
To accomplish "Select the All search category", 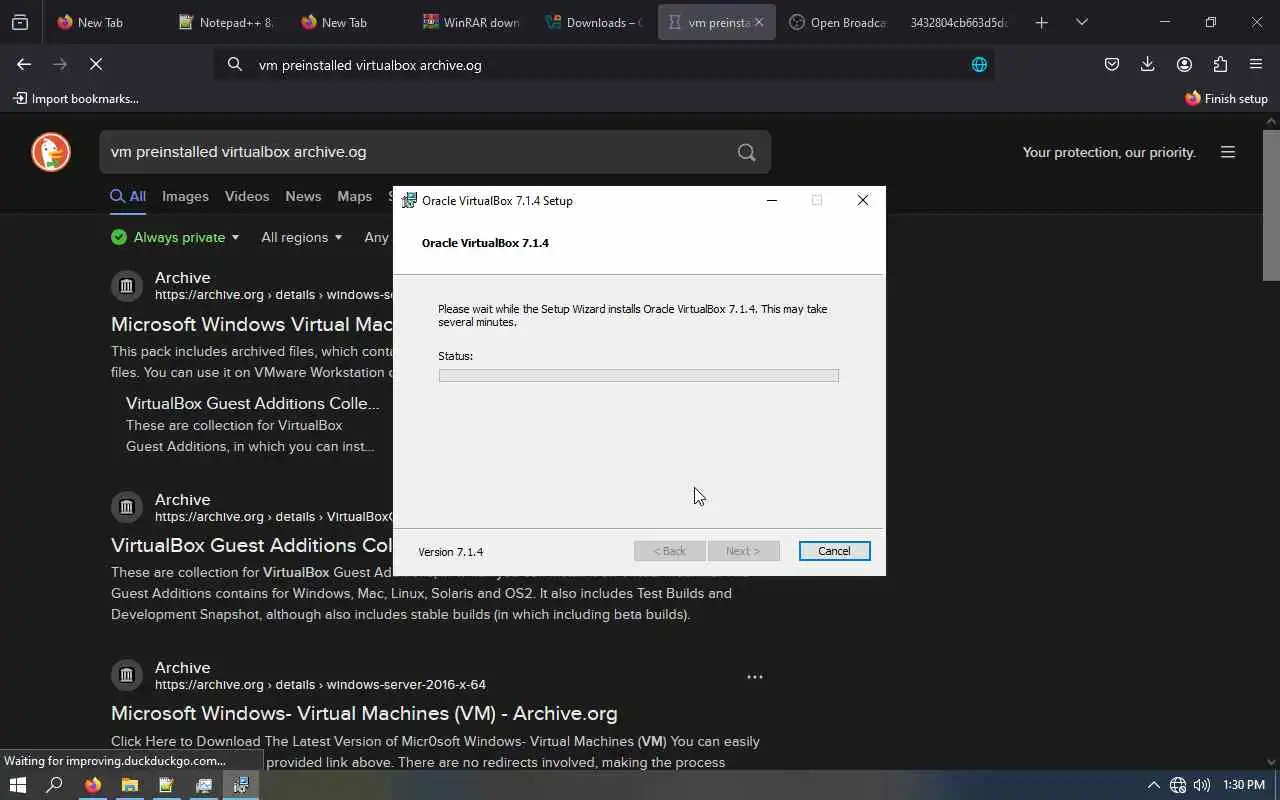I will click(x=128, y=196).
